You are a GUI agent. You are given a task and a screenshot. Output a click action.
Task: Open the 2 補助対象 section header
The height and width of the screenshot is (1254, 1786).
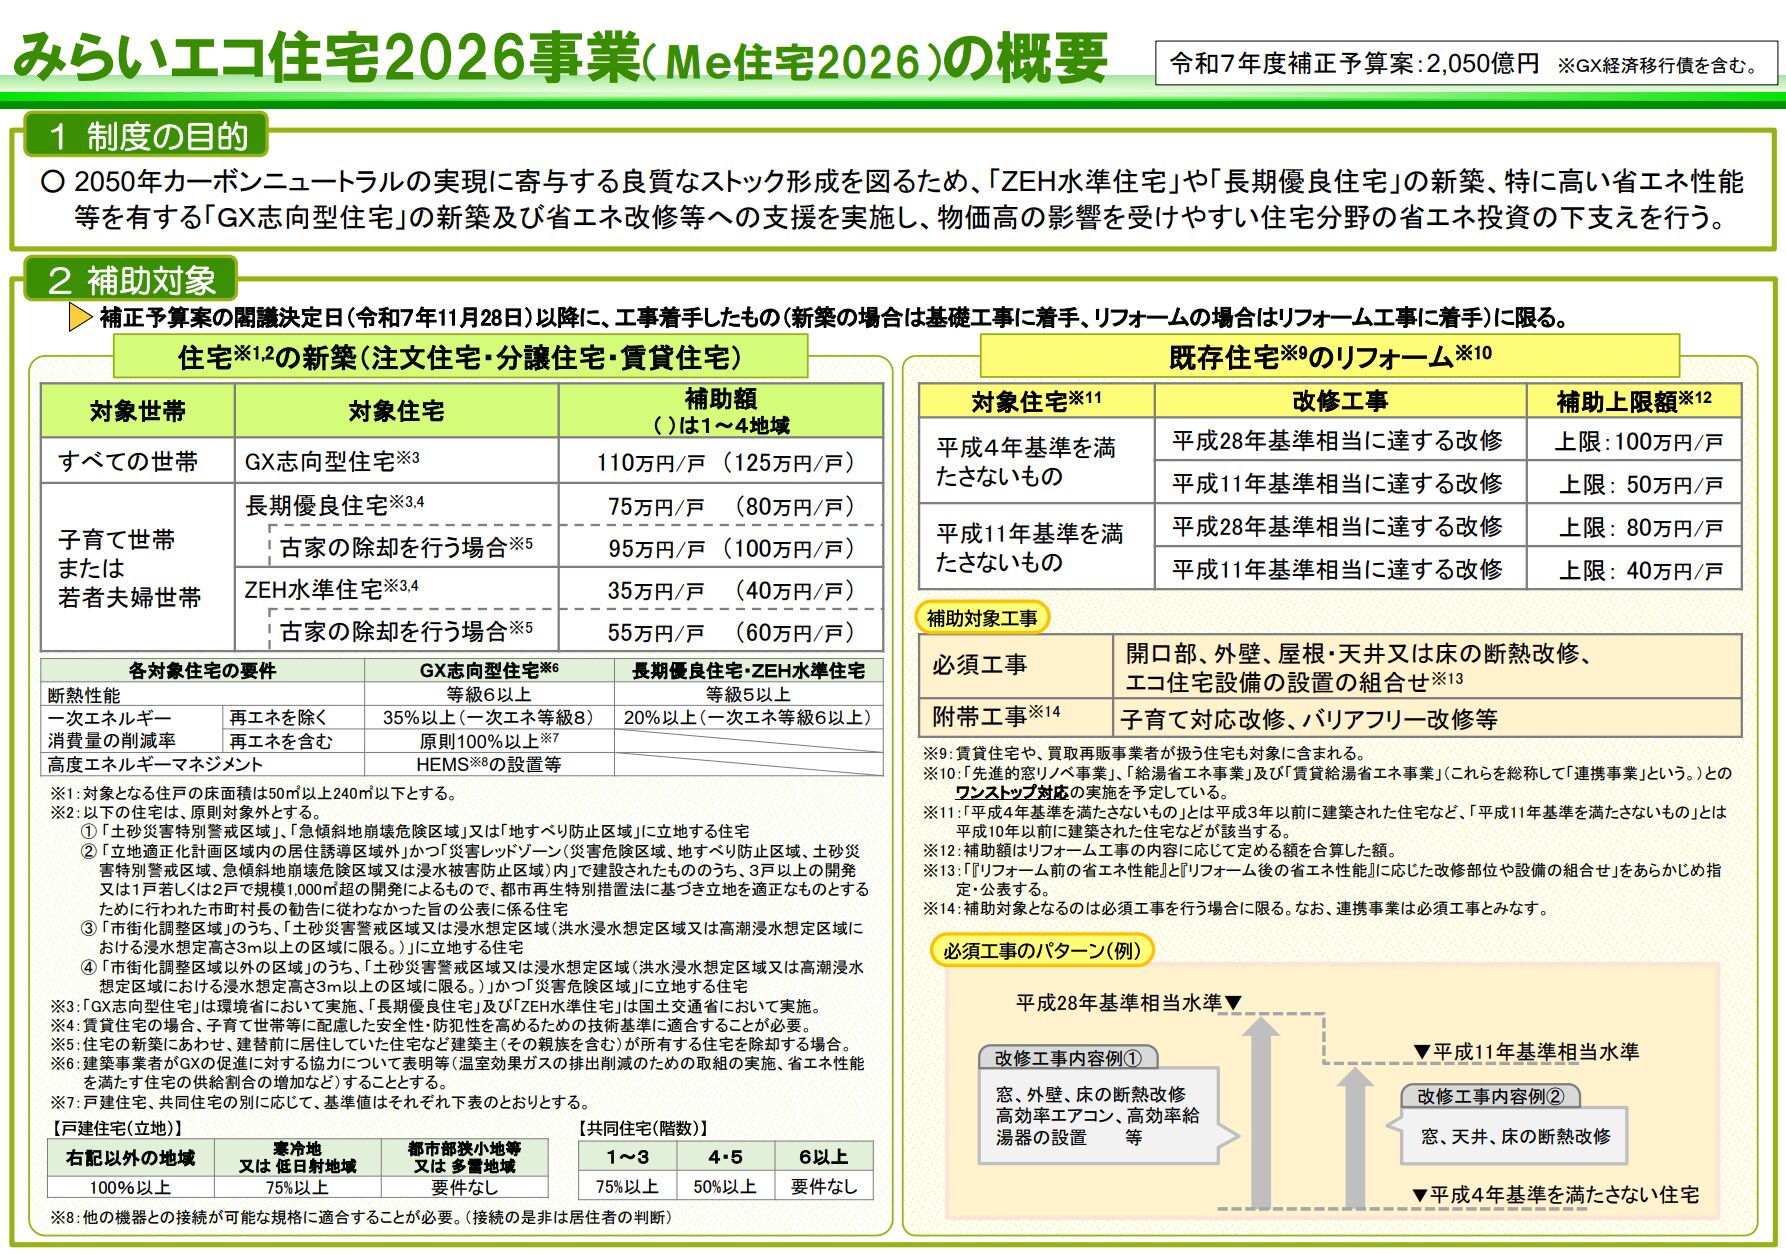coord(130,282)
